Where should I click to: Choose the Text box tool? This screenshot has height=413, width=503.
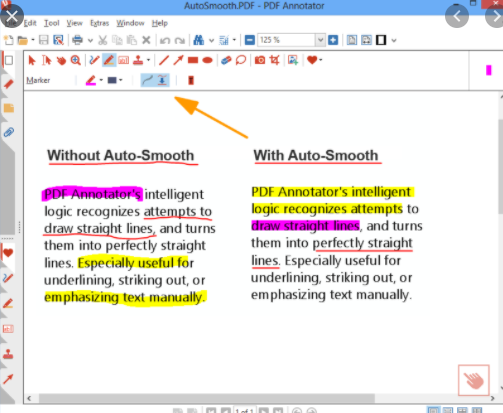124,60
